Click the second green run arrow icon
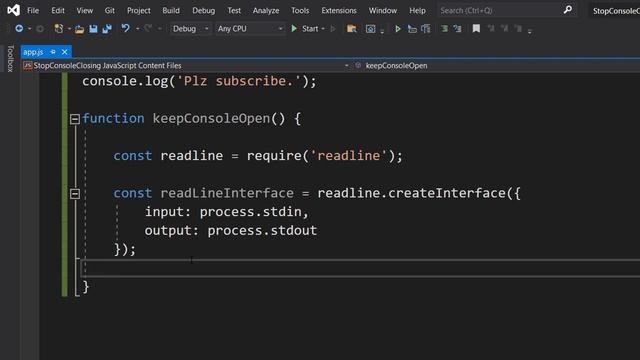This screenshot has height=360, width=640. pos(398,29)
